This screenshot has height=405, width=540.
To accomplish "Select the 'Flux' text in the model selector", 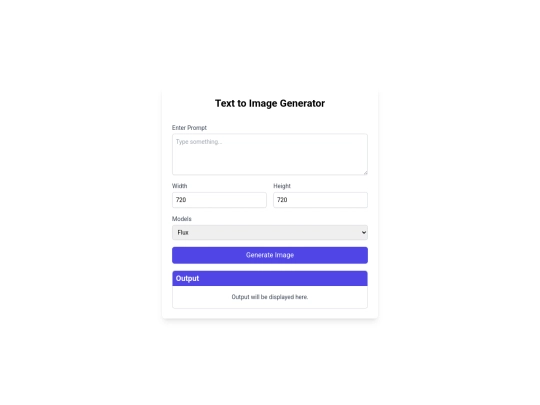I will point(183,232).
